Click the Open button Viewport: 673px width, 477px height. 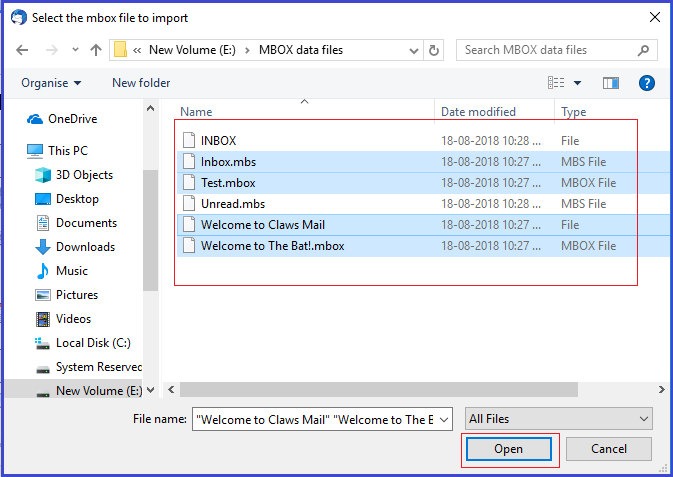[x=509, y=449]
